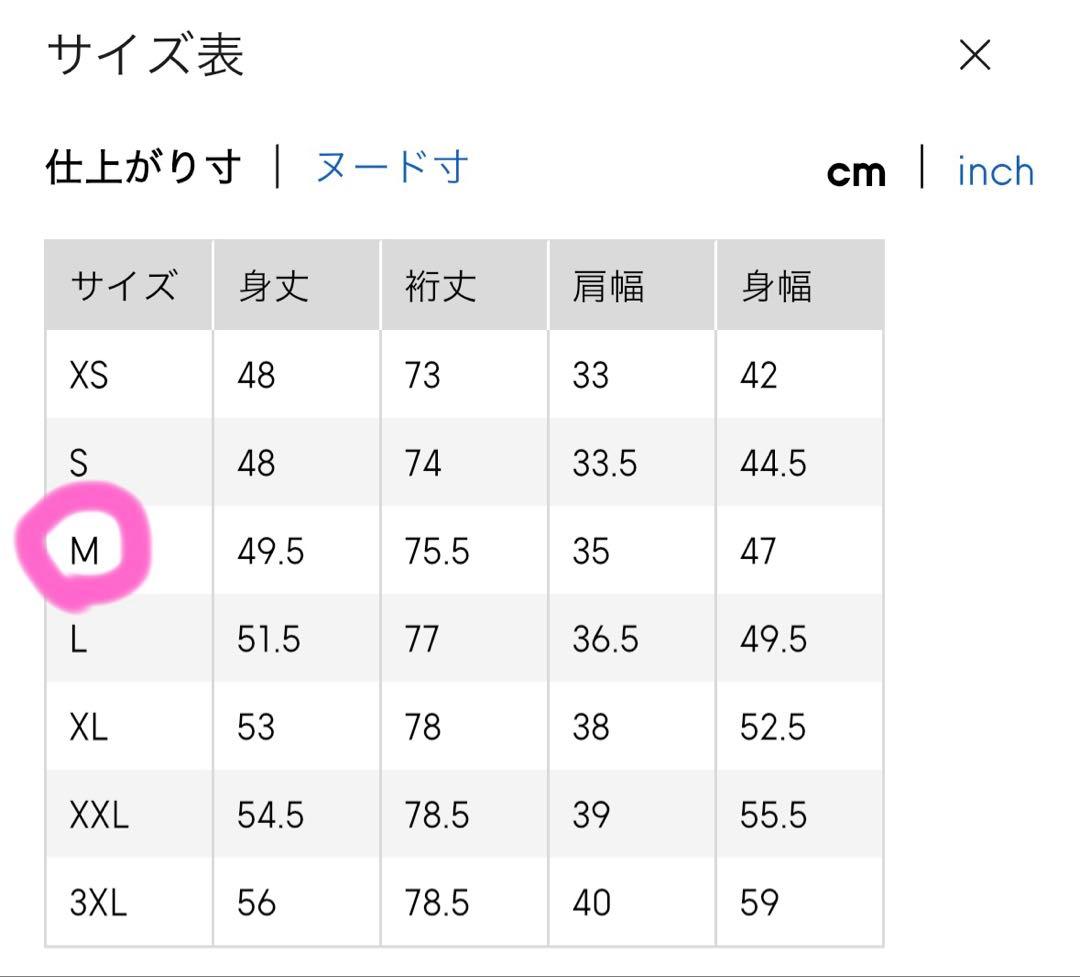Click the 肩幅 column header
Viewport: 1080px width, 977px height.
coord(608,287)
